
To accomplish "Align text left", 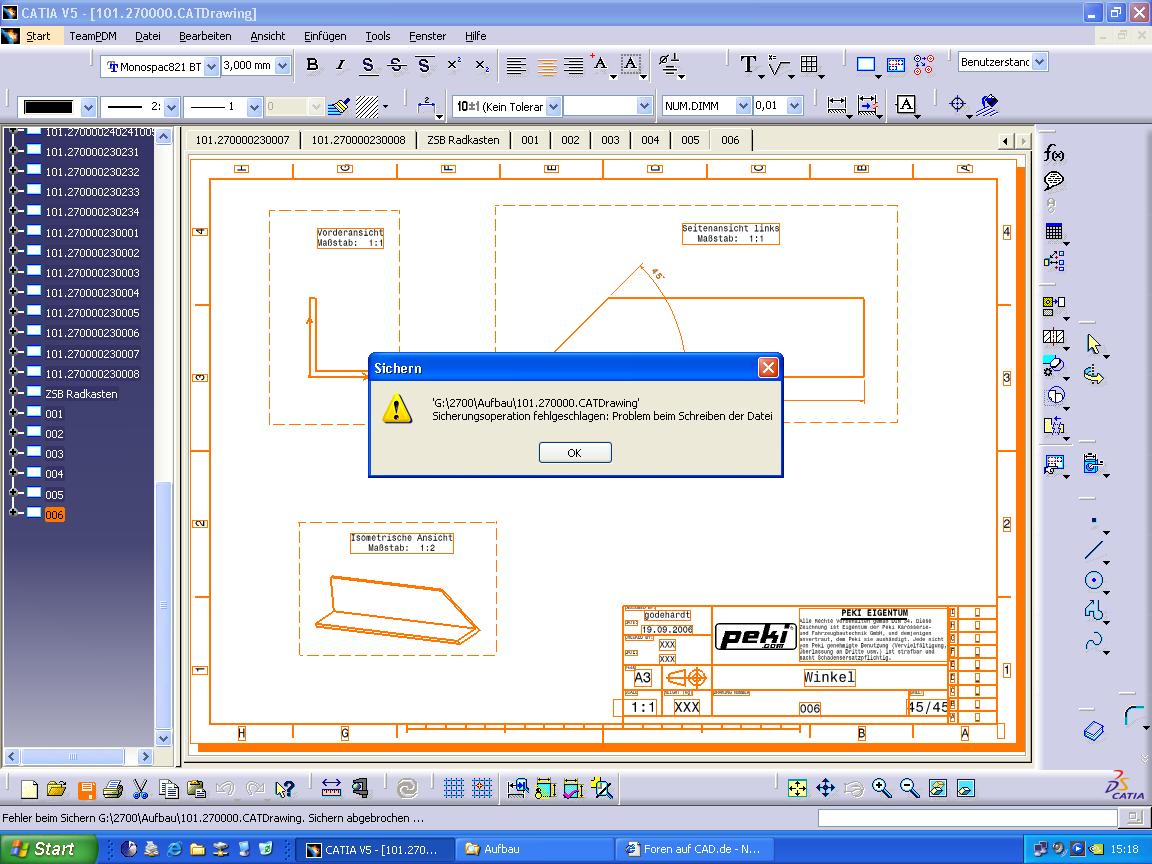I will [x=516, y=65].
